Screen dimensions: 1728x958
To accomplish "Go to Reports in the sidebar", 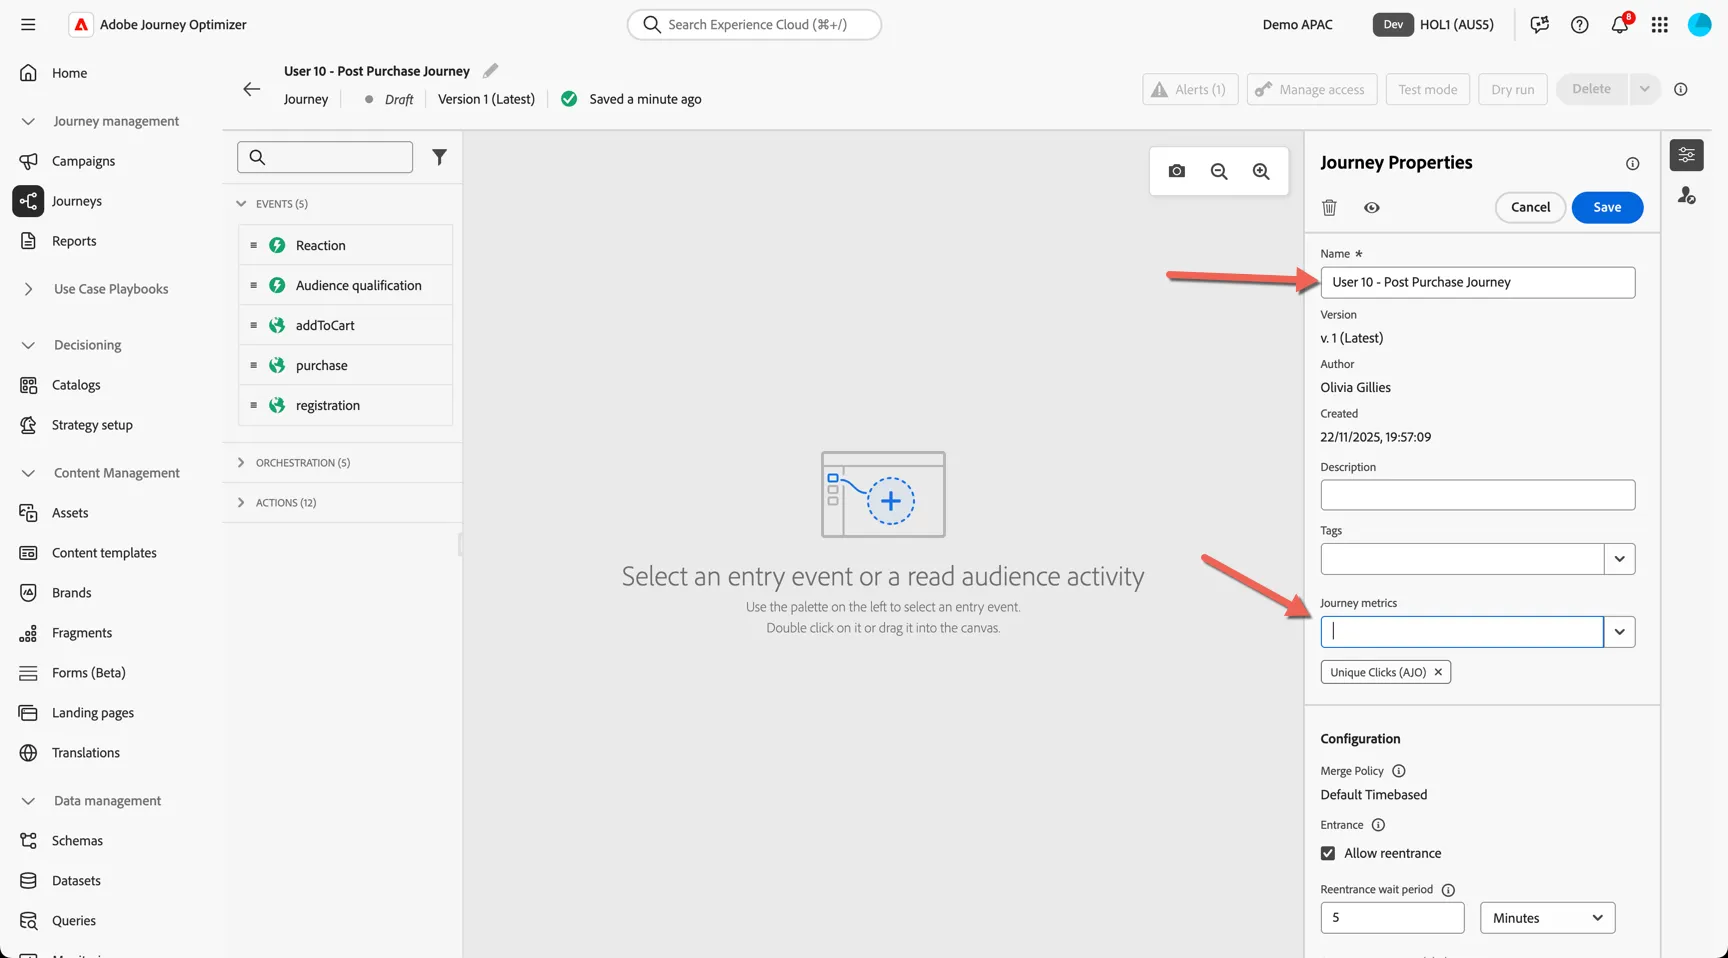I will (x=74, y=241).
